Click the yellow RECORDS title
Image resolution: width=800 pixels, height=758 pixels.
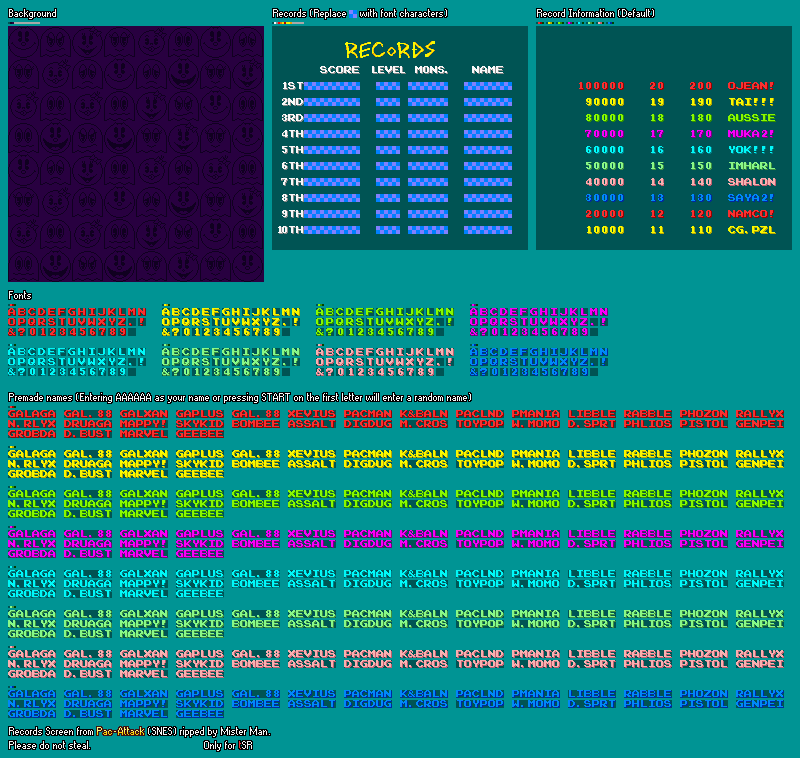tap(390, 50)
